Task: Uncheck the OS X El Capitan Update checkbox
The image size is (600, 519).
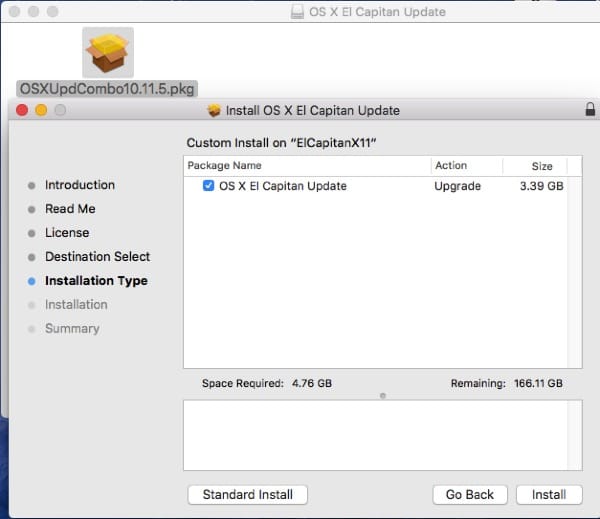Action: (208, 186)
